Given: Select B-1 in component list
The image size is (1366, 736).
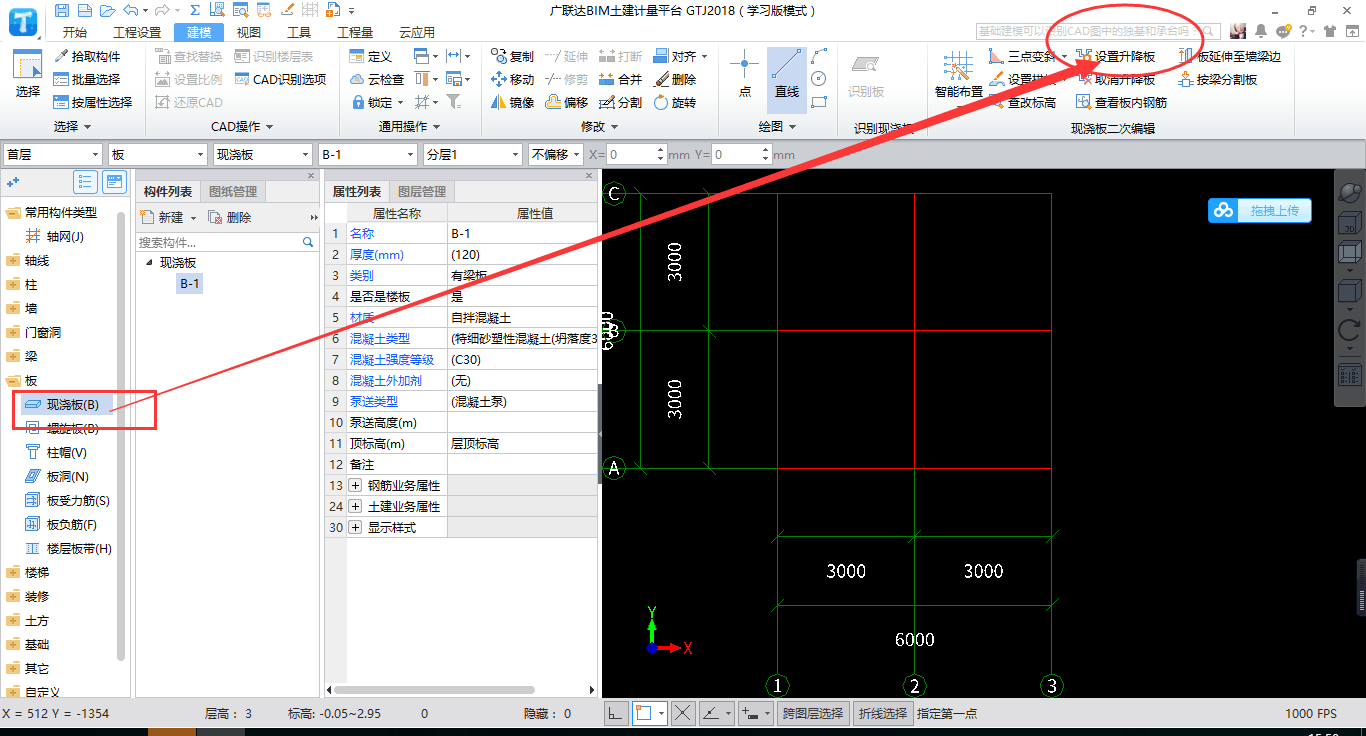Looking at the screenshot, I should coord(190,284).
